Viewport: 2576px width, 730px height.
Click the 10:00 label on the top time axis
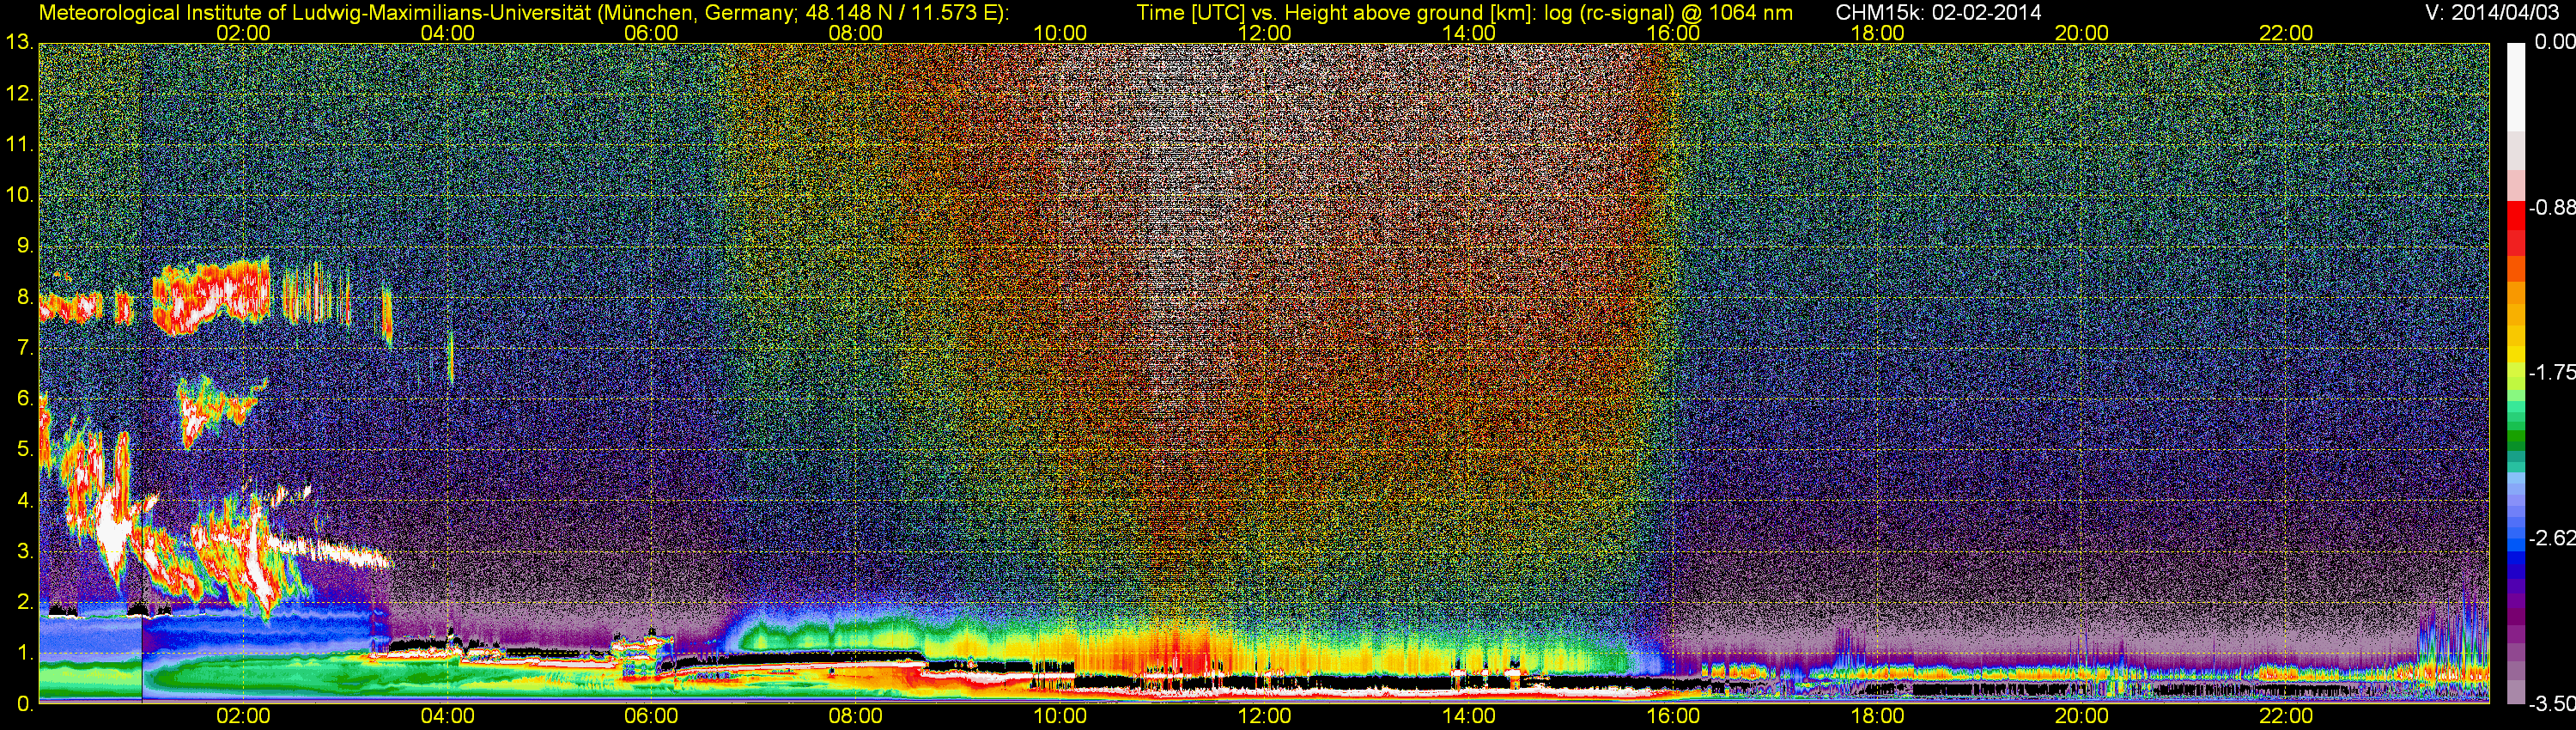[1060, 33]
